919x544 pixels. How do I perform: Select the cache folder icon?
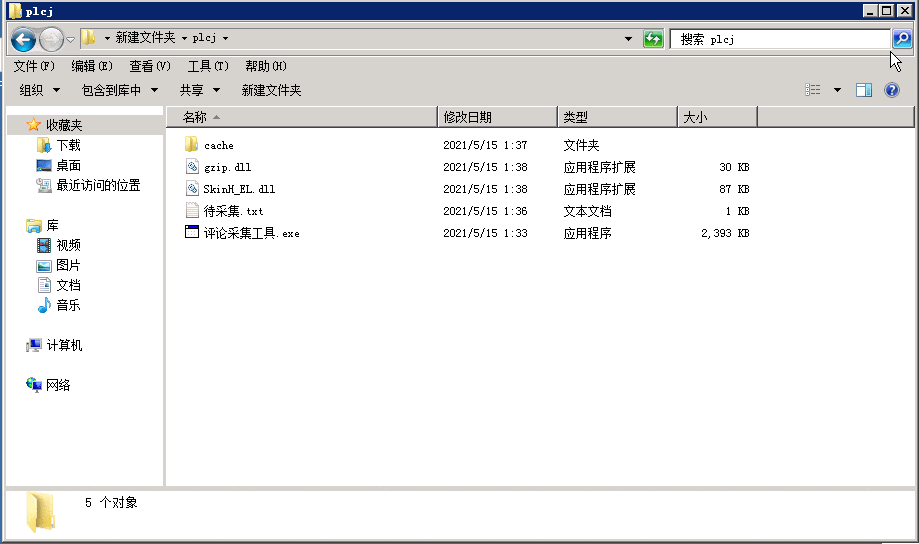click(x=192, y=144)
